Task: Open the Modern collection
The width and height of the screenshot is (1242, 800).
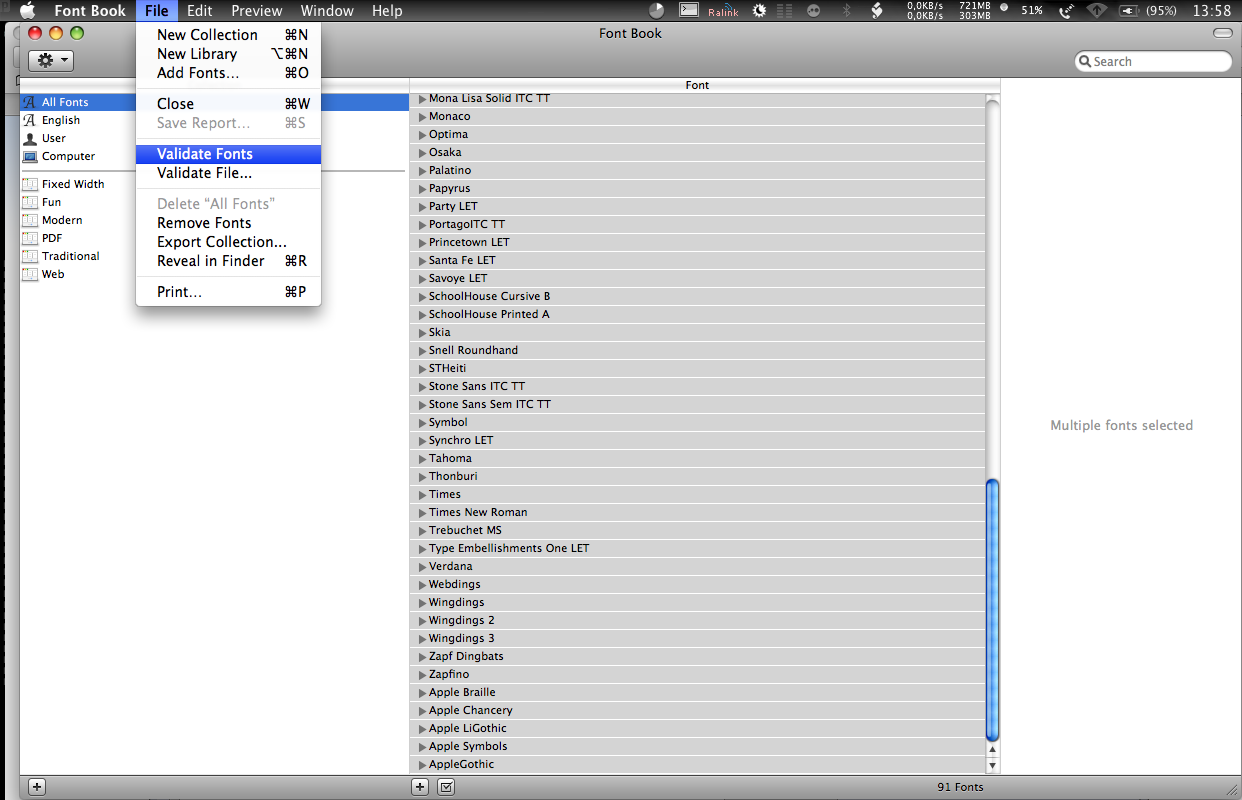Action: (61, 220)
